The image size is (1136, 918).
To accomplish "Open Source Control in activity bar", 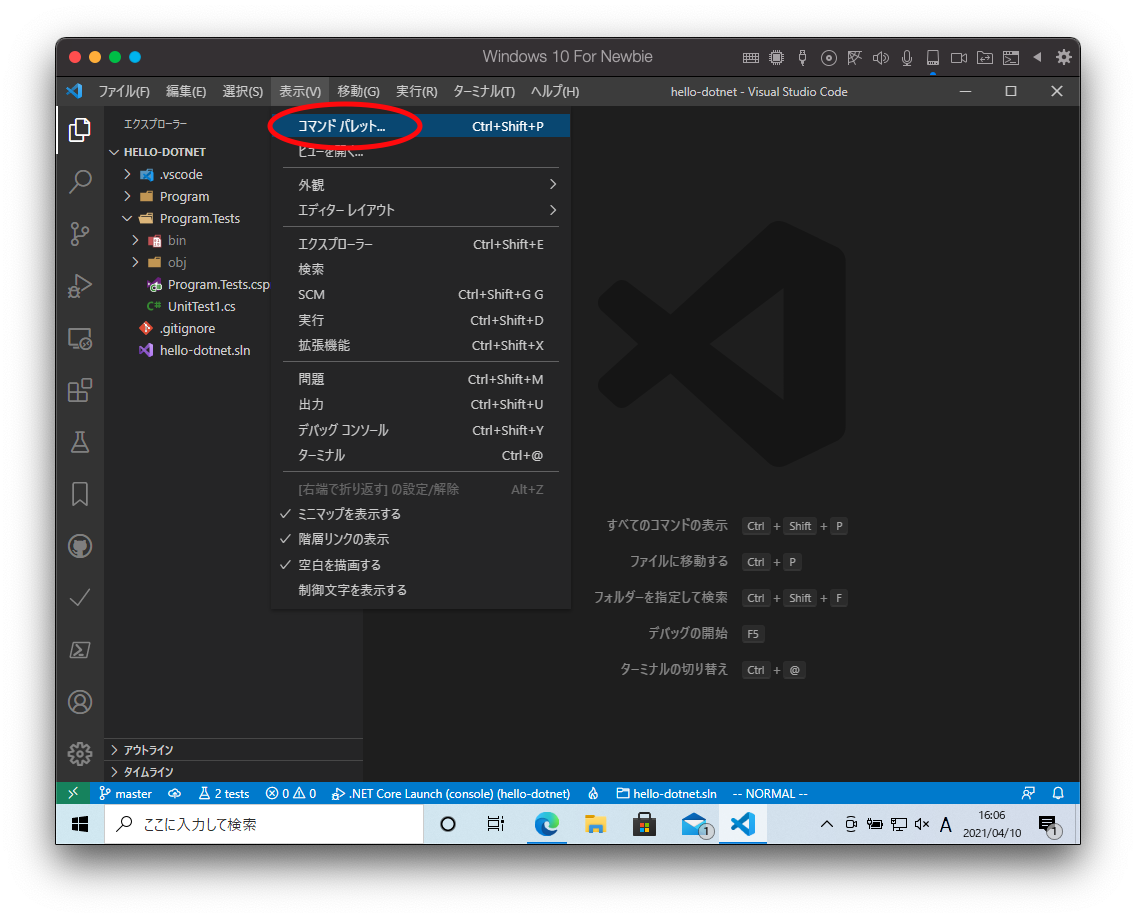I will click(x=80, y=234).
